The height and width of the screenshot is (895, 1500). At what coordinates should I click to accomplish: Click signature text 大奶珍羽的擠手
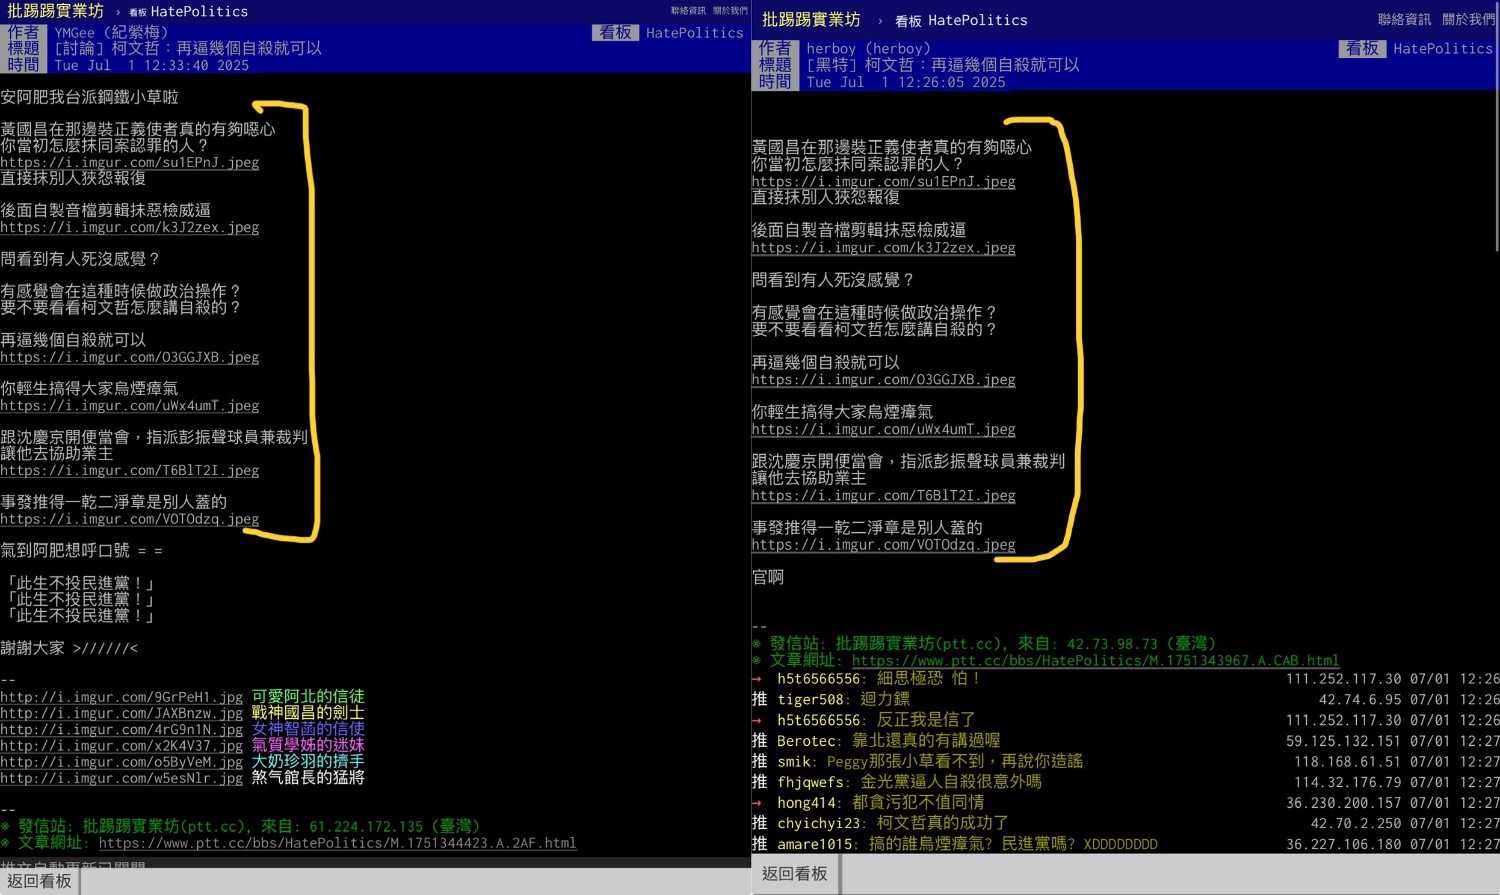point(308,762)
